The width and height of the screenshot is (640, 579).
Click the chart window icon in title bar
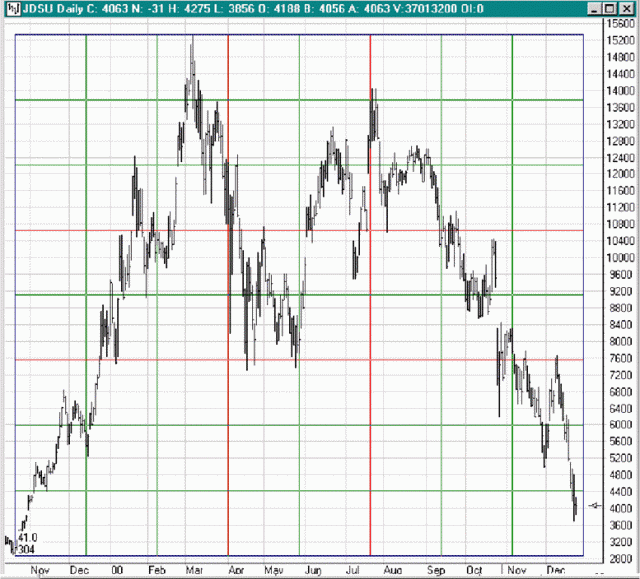coord(10,10)
